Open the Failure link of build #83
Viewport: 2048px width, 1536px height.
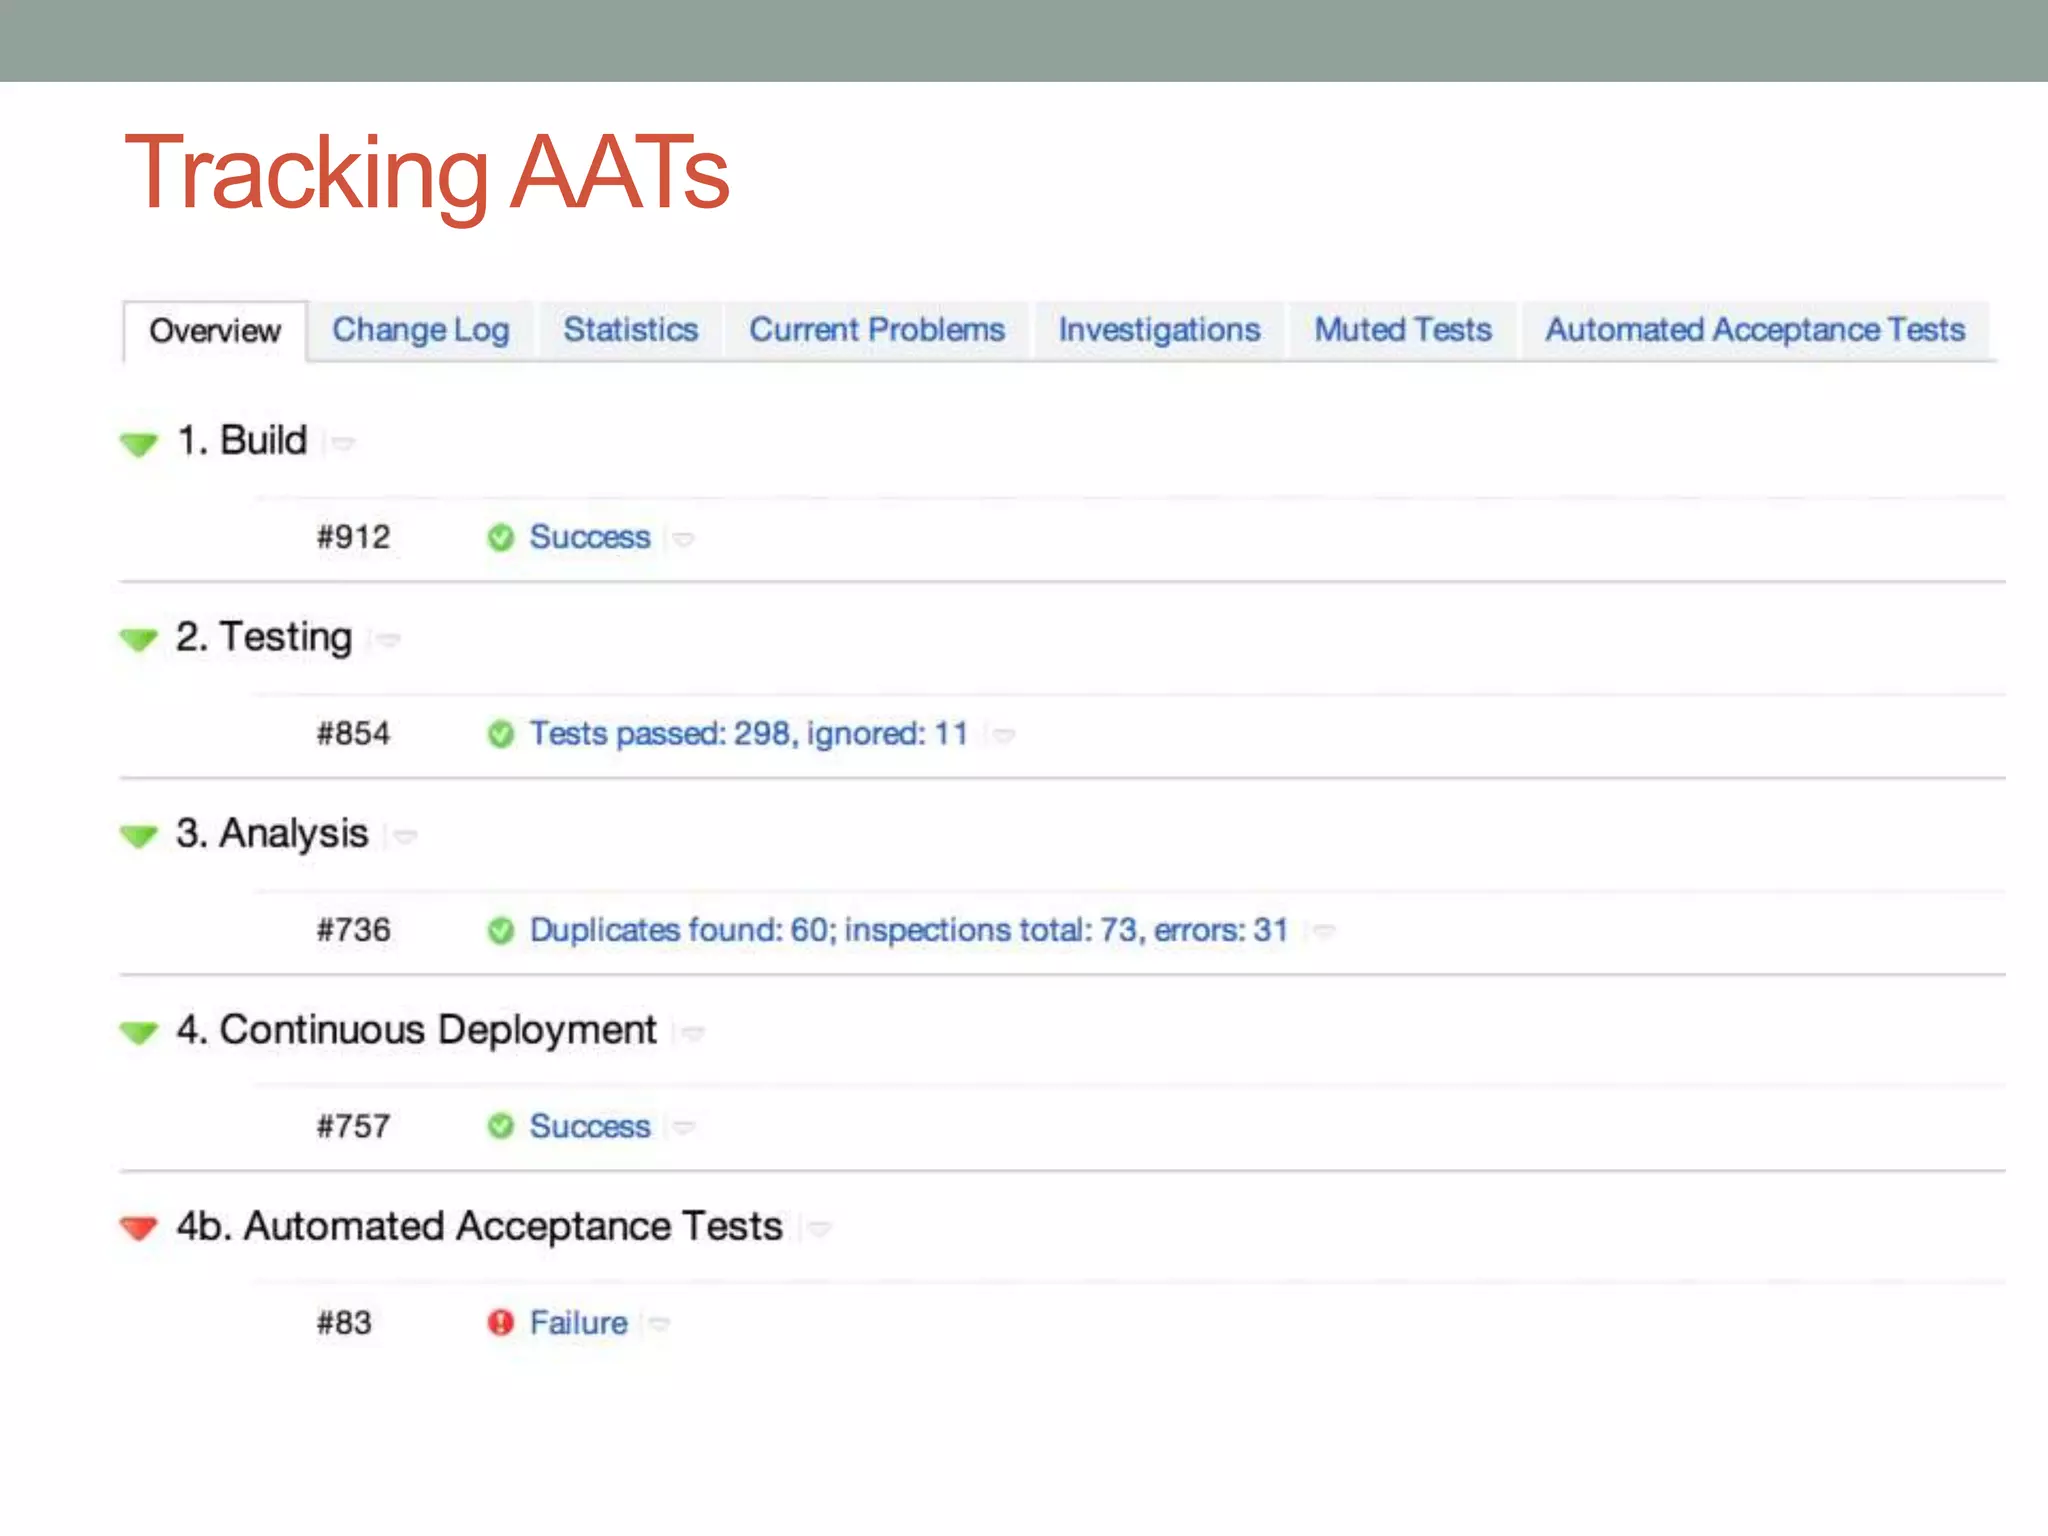pyautogui.click(x=578, y=1323)
